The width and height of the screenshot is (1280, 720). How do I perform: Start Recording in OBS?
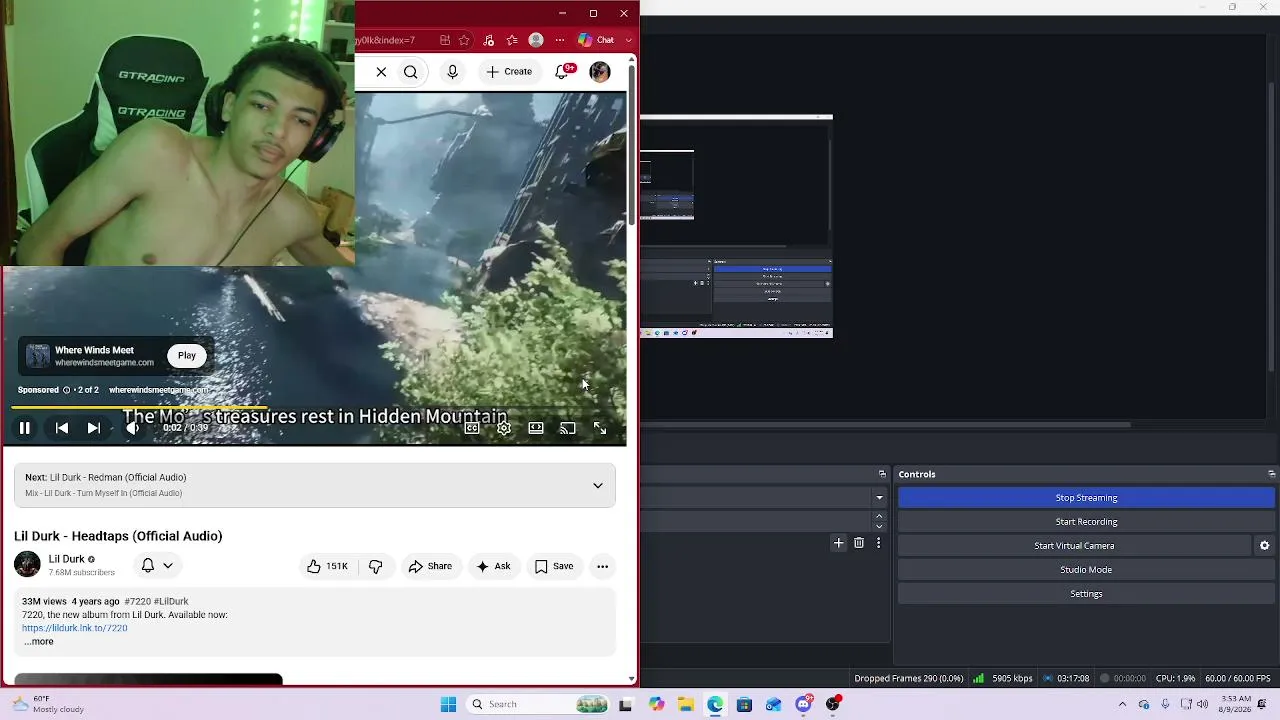pyautogui.click(x=1086, y=522)
